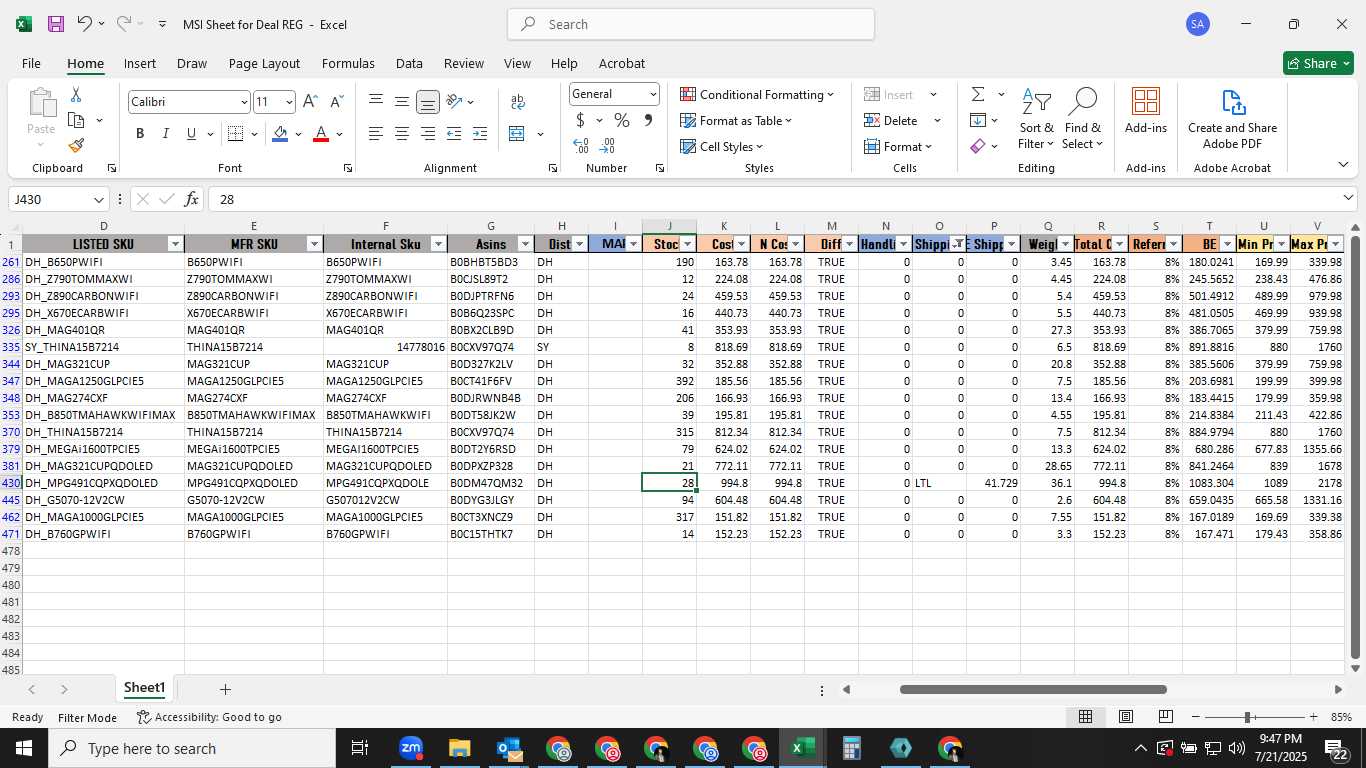Click Increase Decimal icon
1366x768 pixels.
(580, 146)
